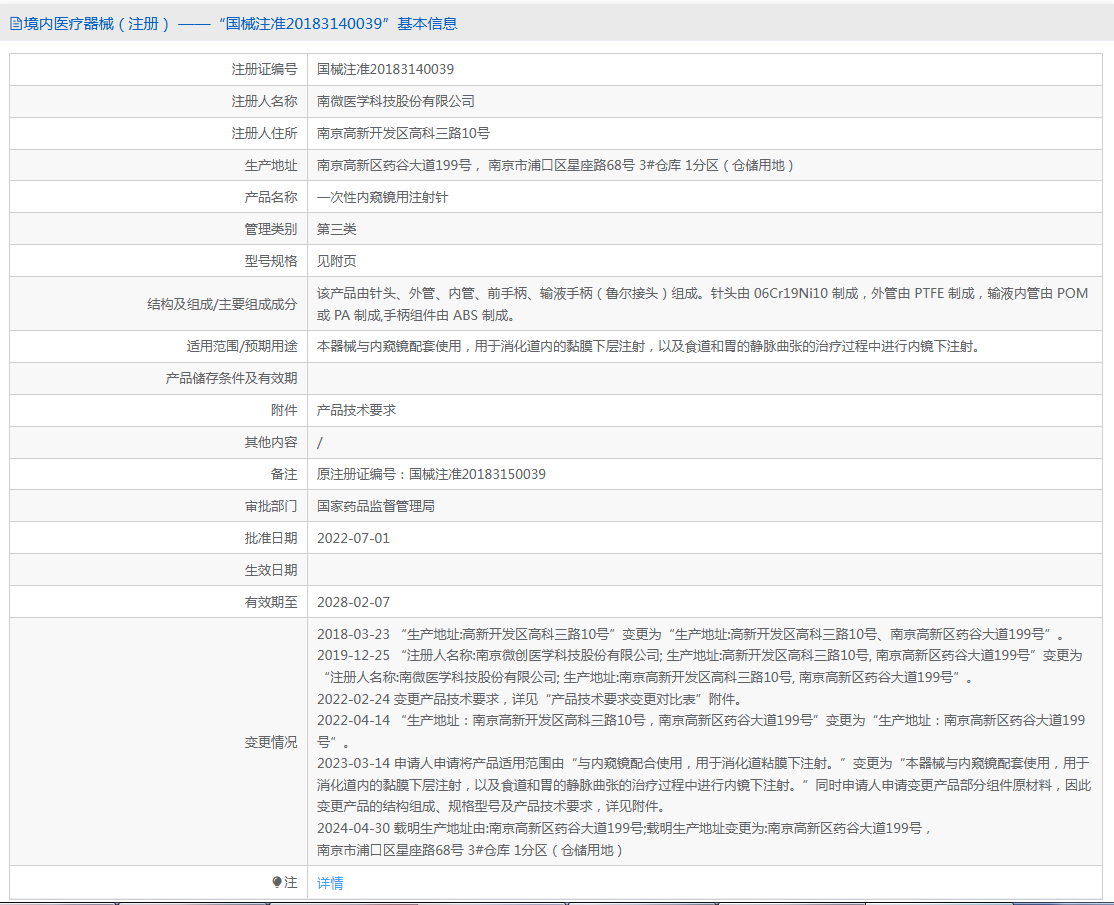Click the document icon beside the page title
This screenshot has height=905, width=1114.
point(16,24)
